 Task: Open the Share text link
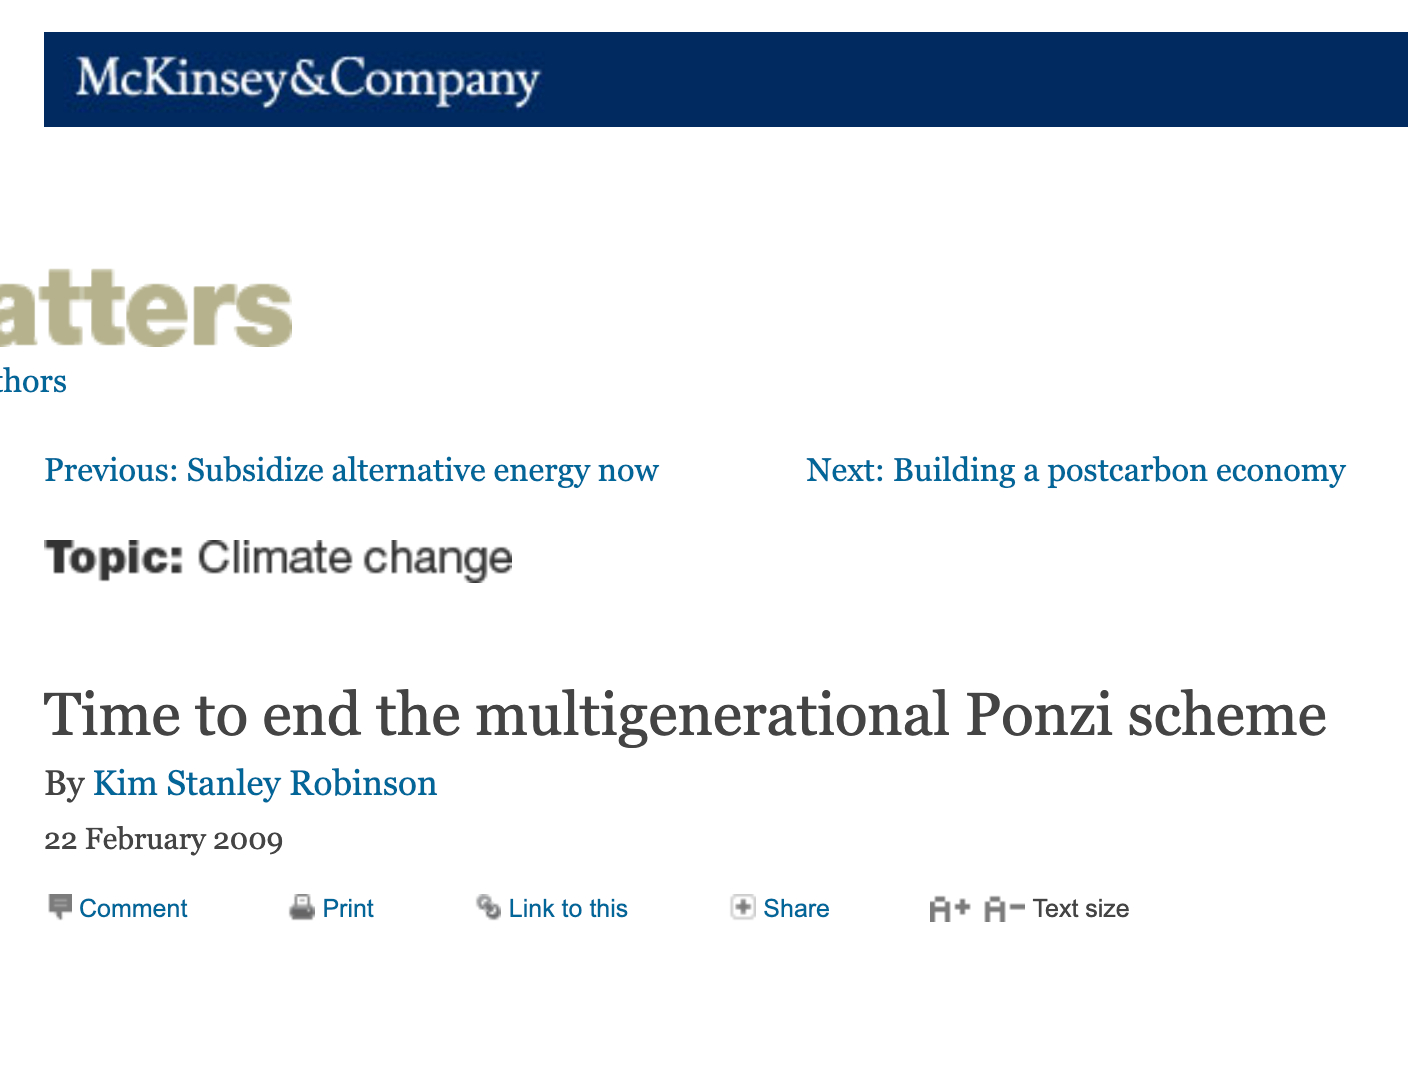click(x=796, y=908)
